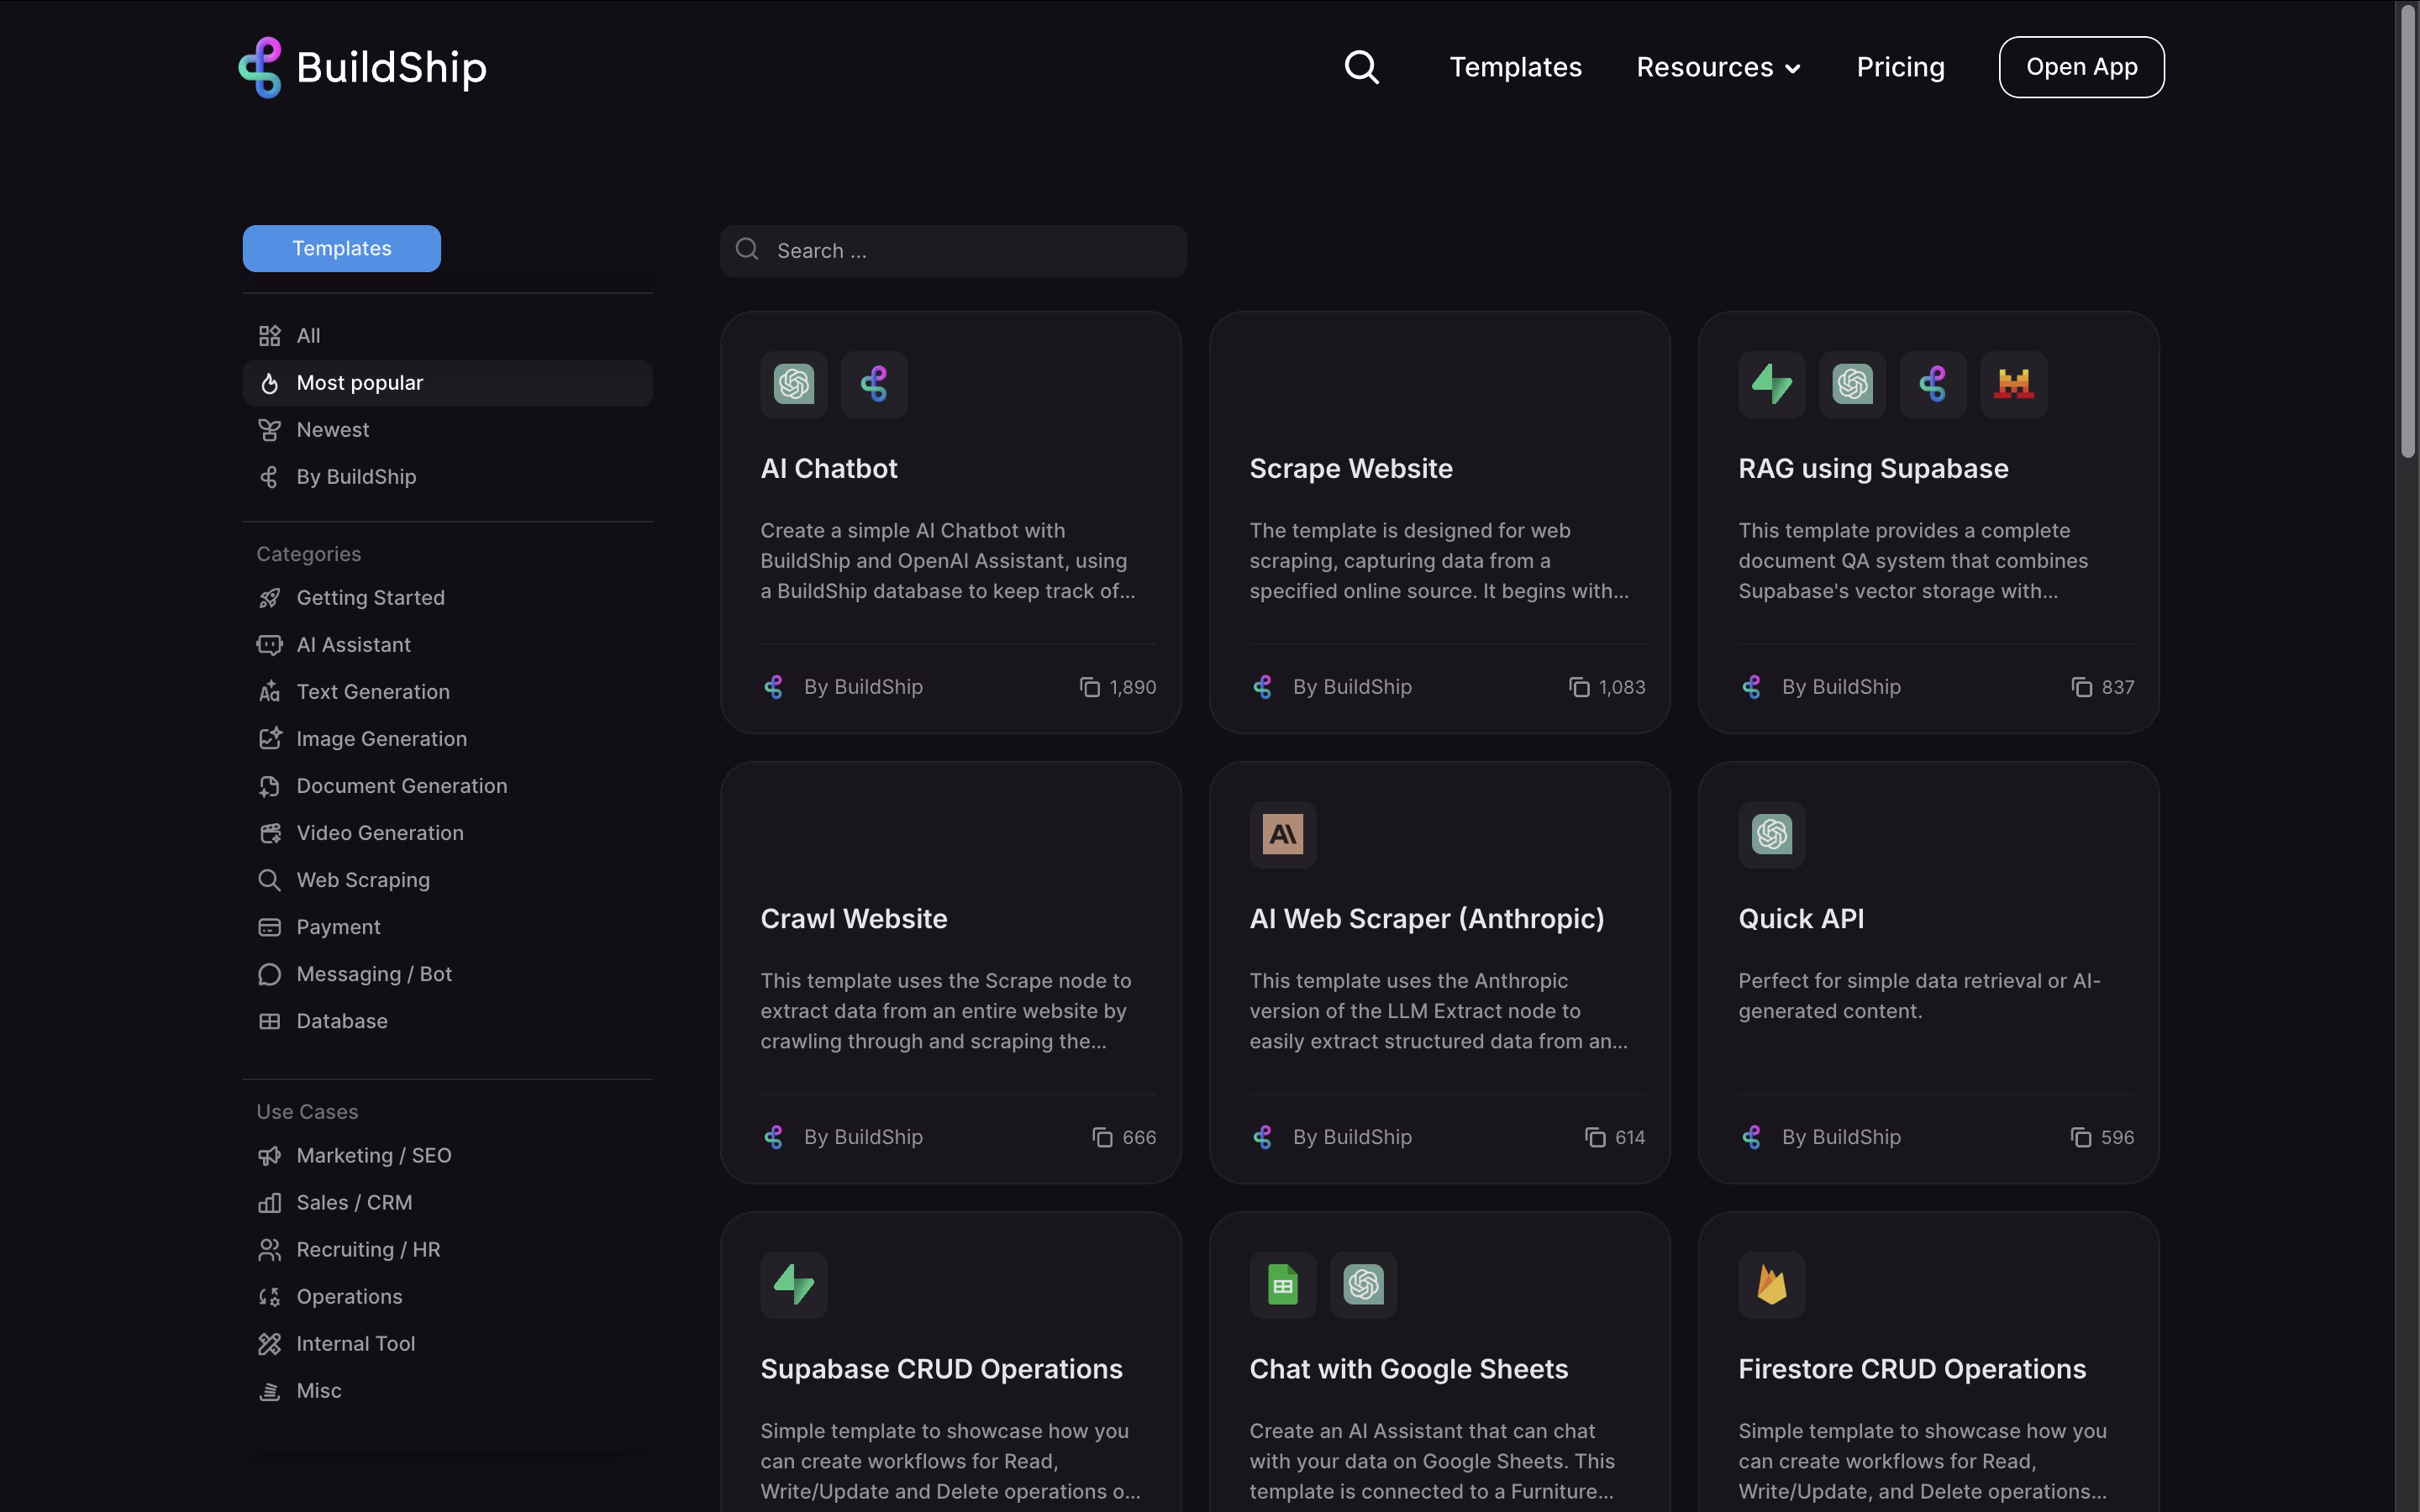2420x1512 pixels.
Task: Click the OpenAI icon on RAG using Supabase card
Action: coord(1852,384)
